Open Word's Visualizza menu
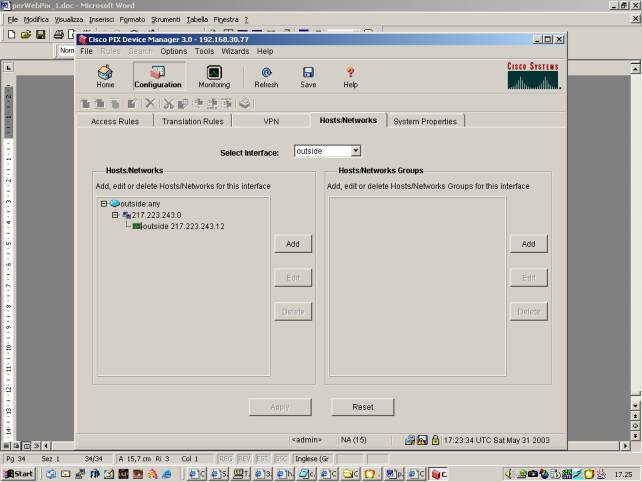642x482 pixels. [x=69, y=19]
